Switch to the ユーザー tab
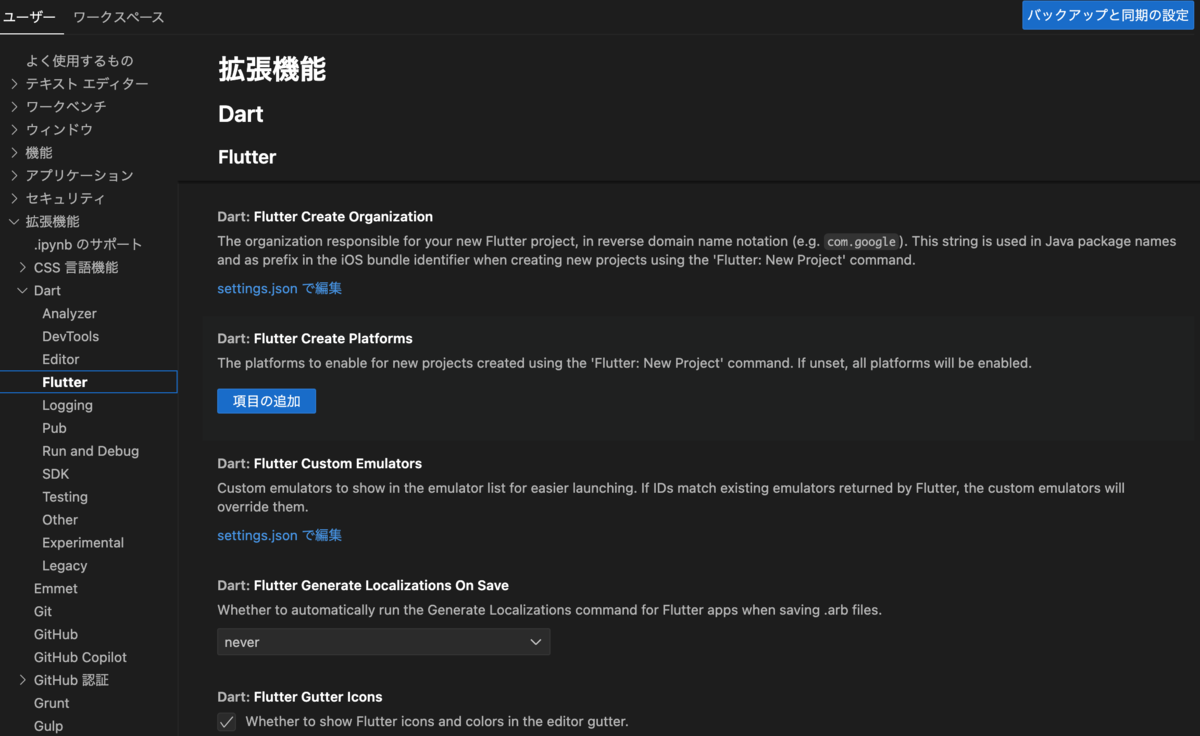The height and width of the screenshot is (736, 1200). click(30, 17)
